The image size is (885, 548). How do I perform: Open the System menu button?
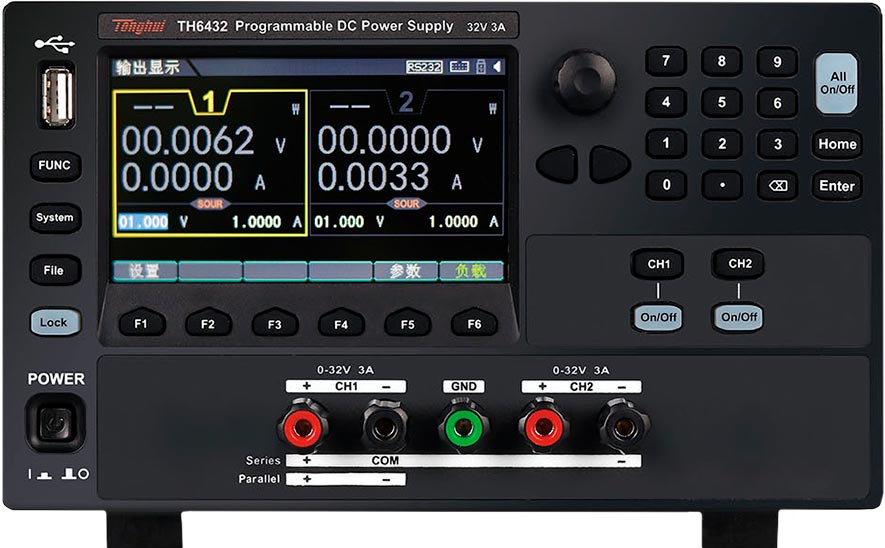coord(55,218)
